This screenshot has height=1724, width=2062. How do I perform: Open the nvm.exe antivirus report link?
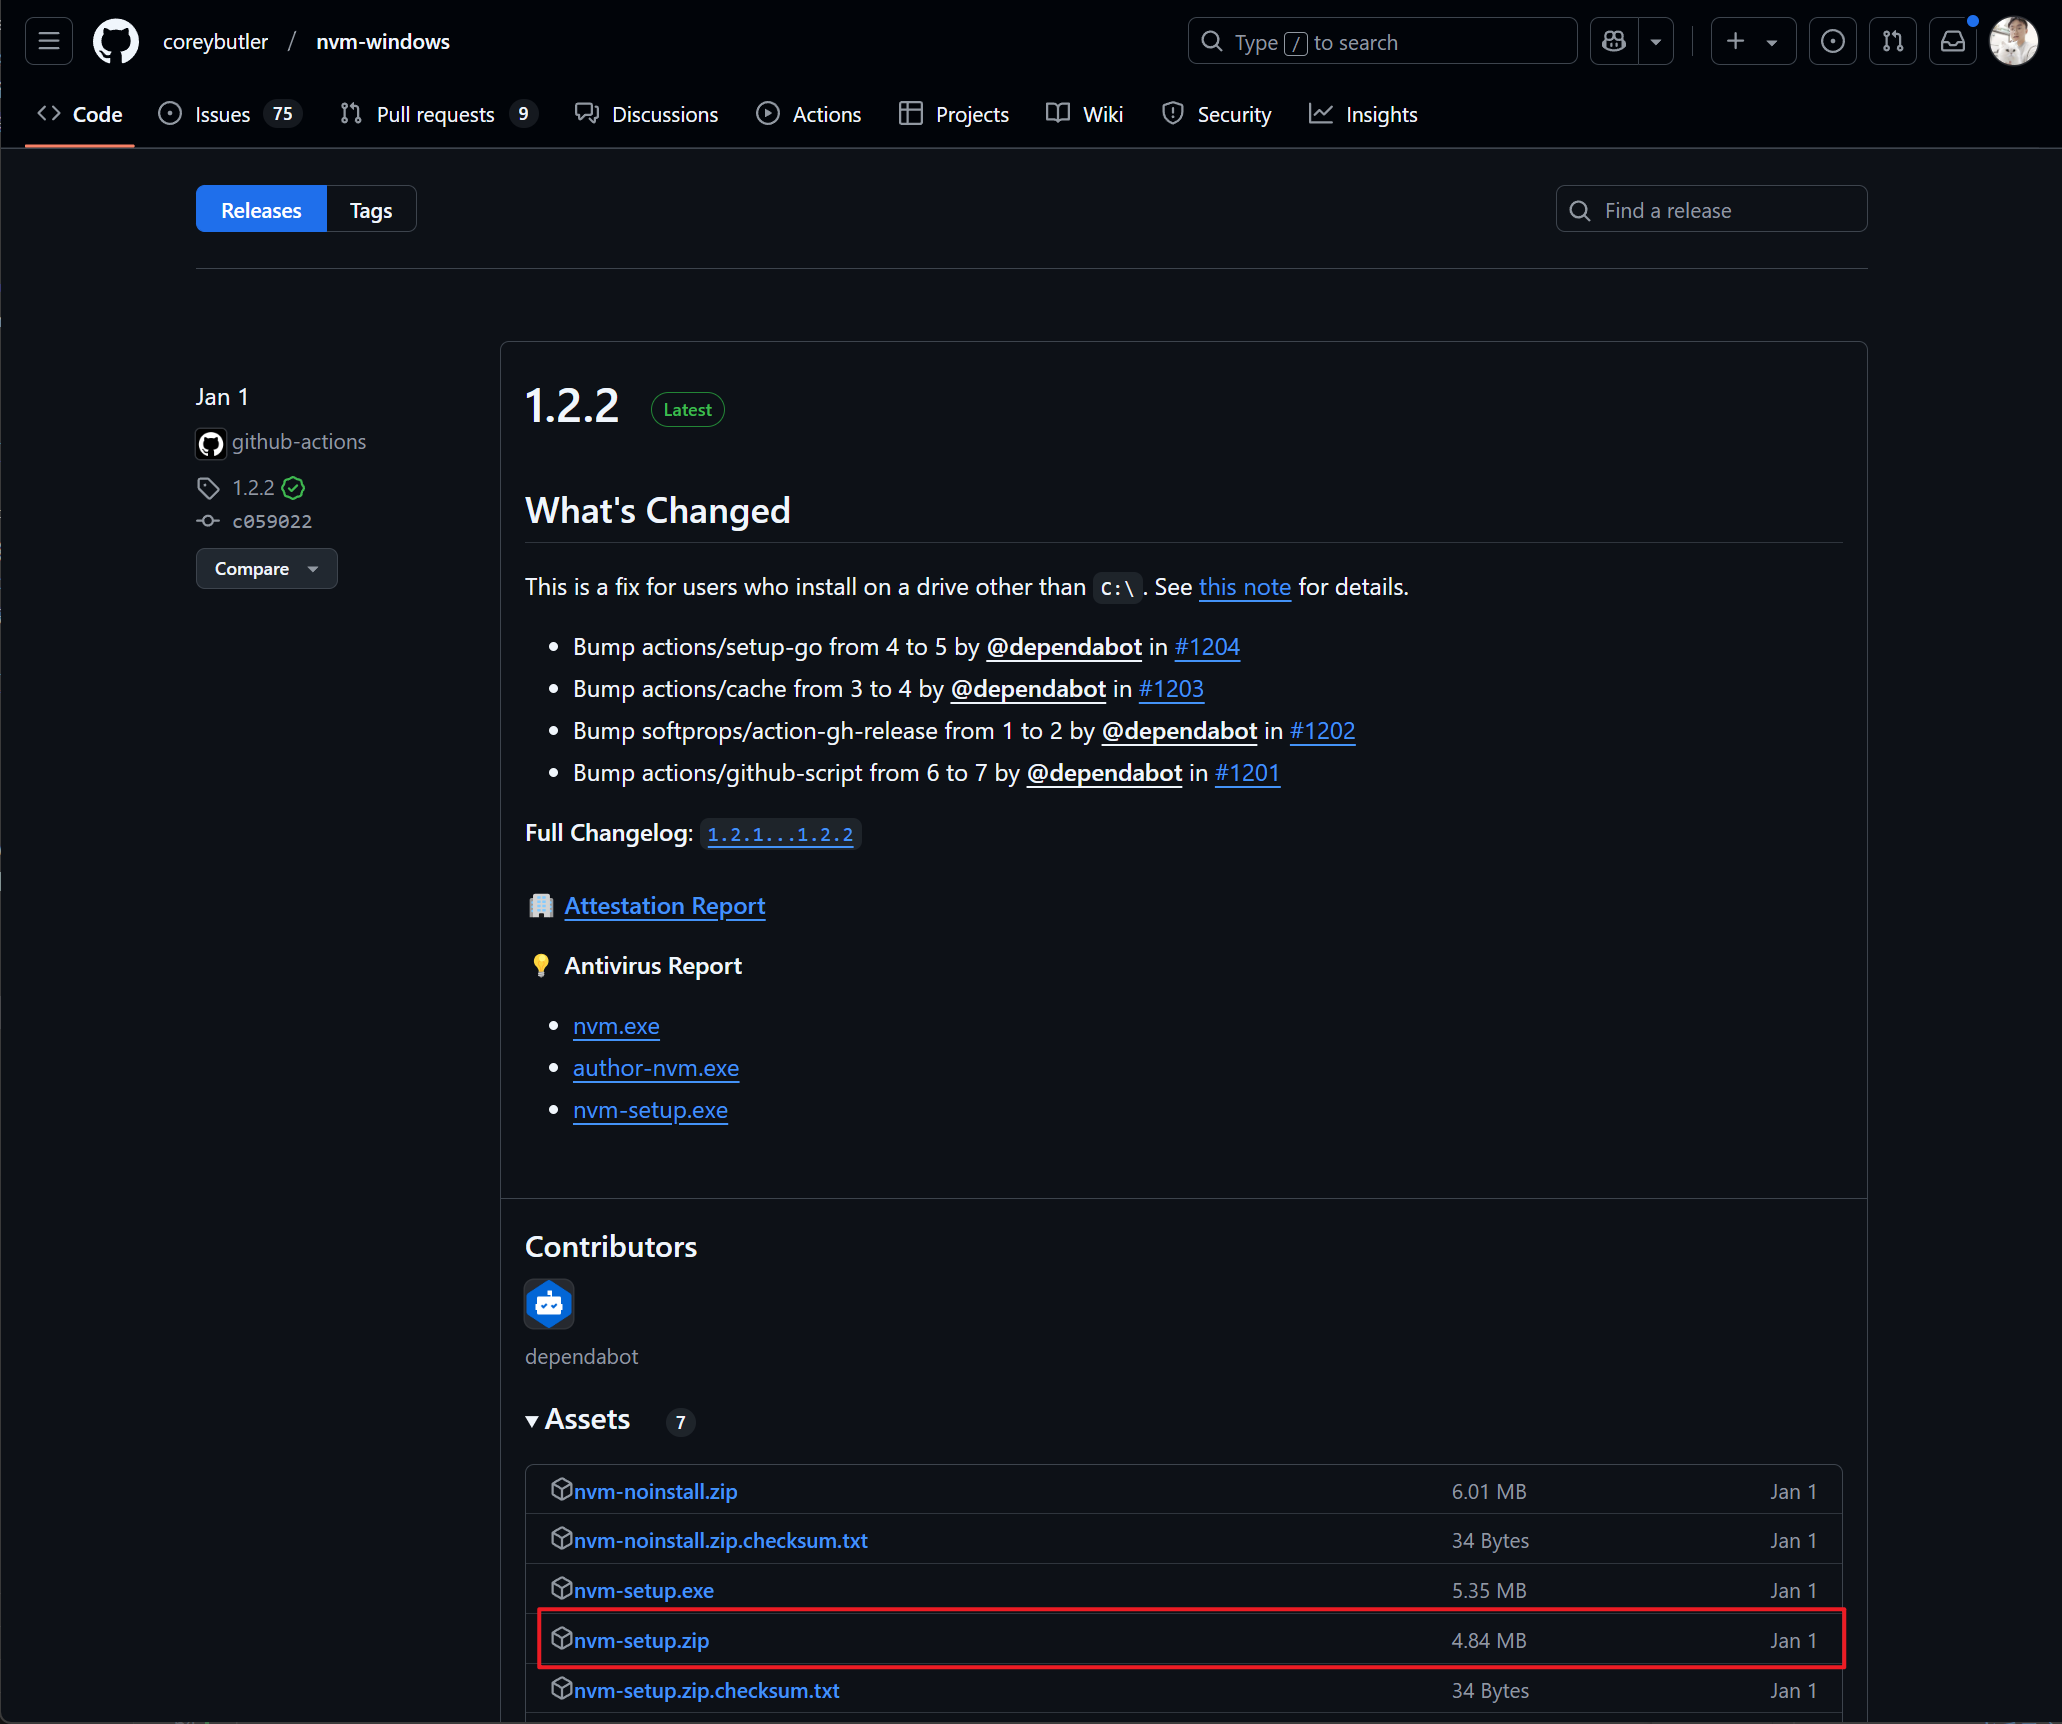point(616,1026)
